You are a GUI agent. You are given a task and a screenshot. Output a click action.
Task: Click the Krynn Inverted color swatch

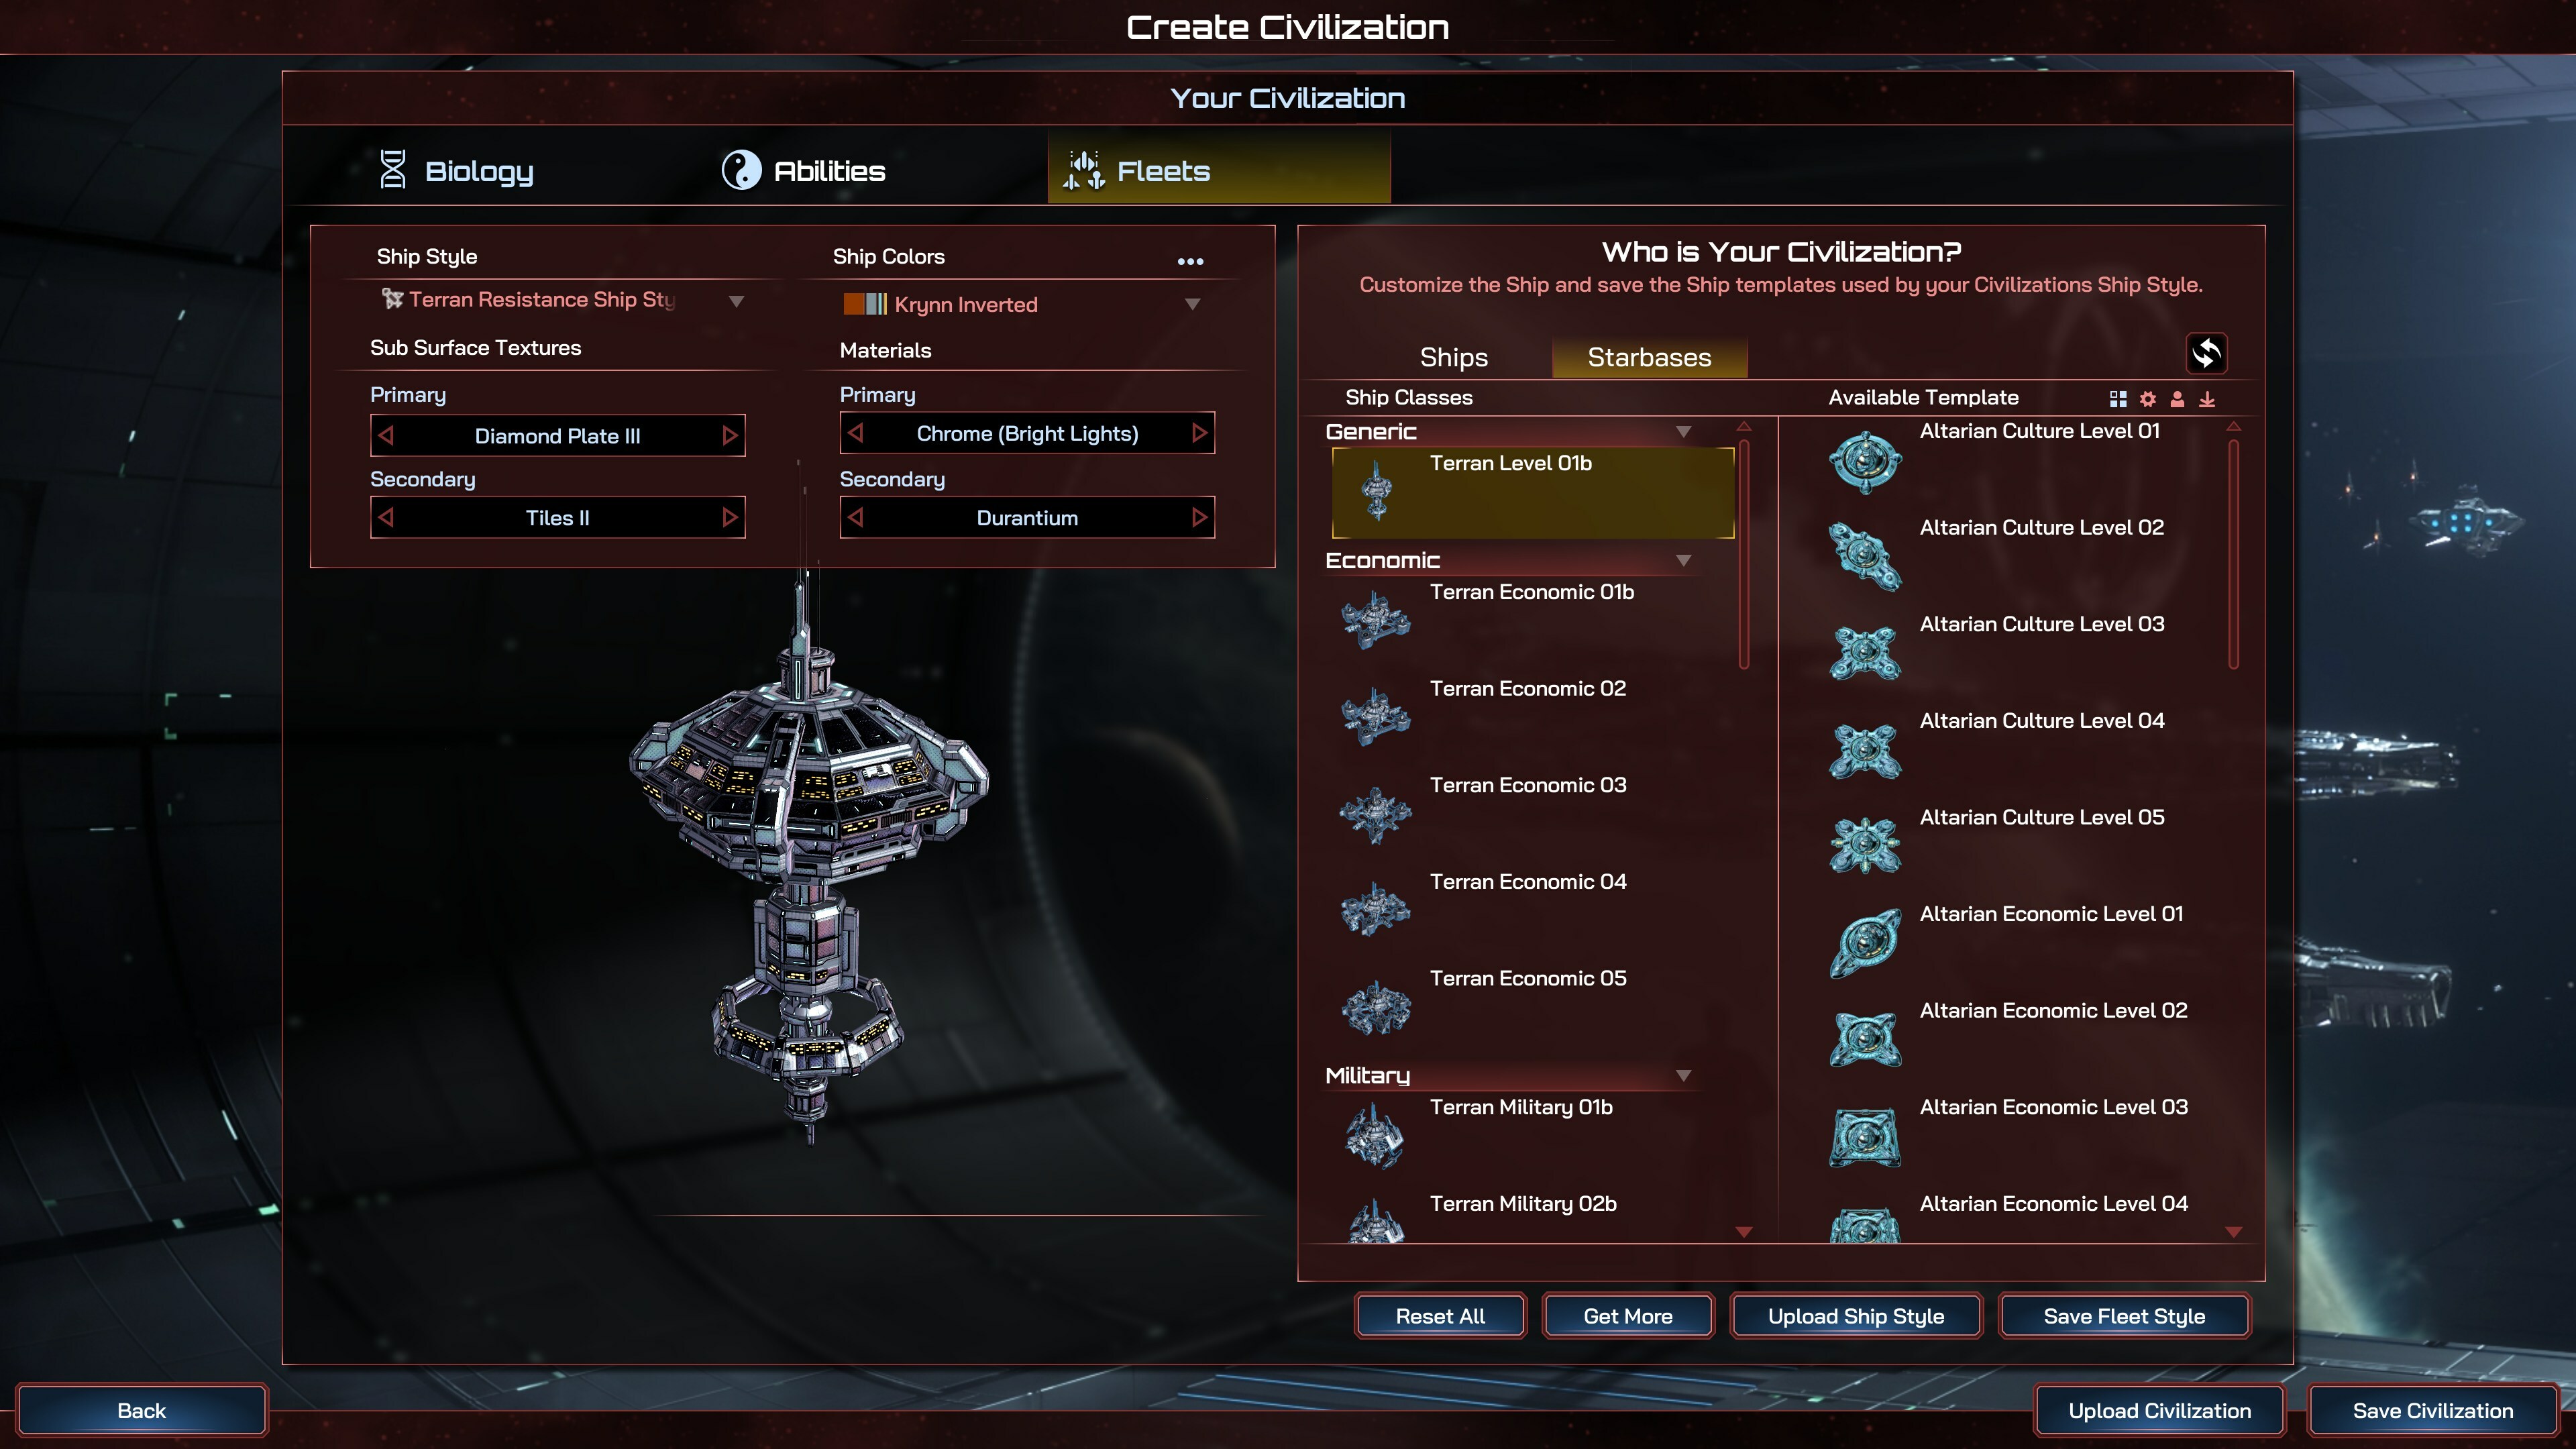click(x=865, y=304)
